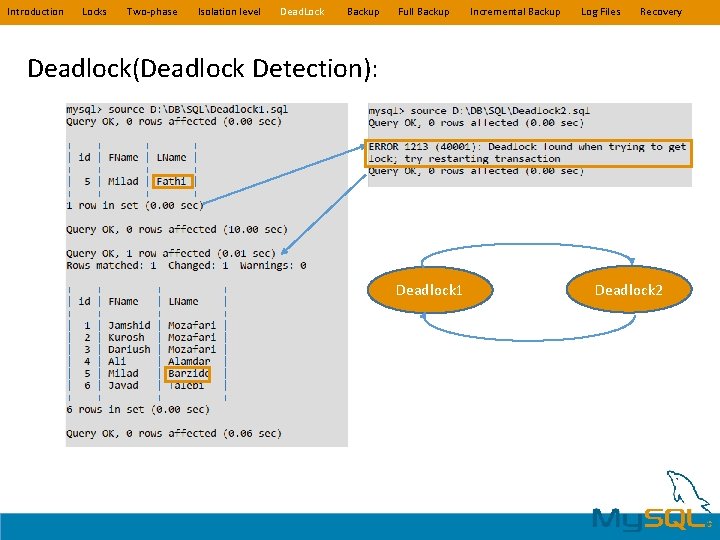The image size is (720, 540).
Task: Open the Isolation level tab
Action: 229,12
